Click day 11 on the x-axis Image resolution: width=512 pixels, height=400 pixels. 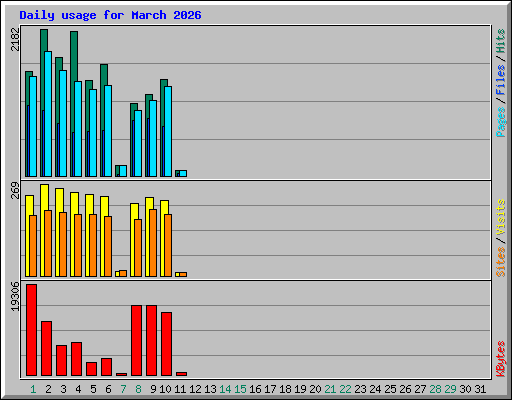(x=180, y=389)
